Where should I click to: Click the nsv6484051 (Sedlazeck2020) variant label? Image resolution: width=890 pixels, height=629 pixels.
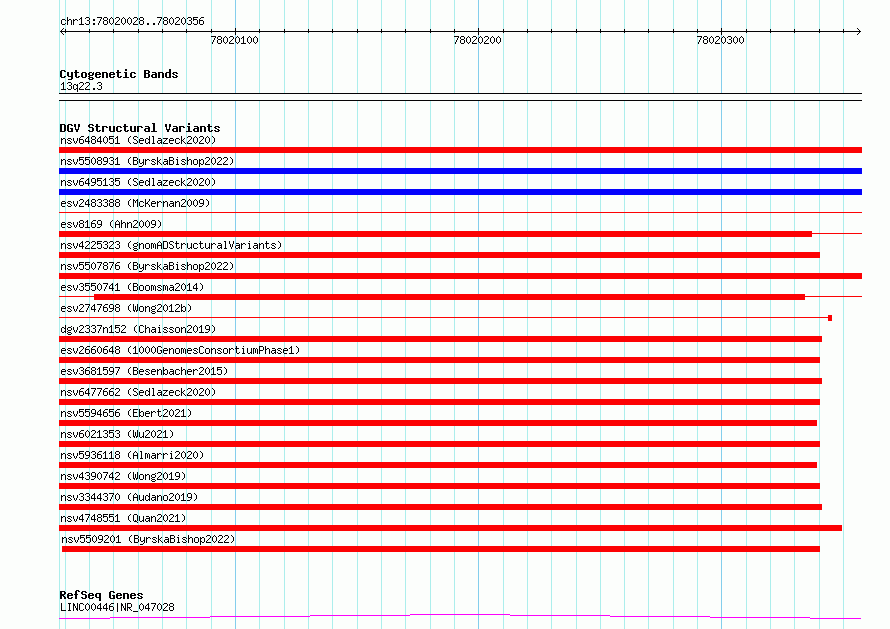138,140
